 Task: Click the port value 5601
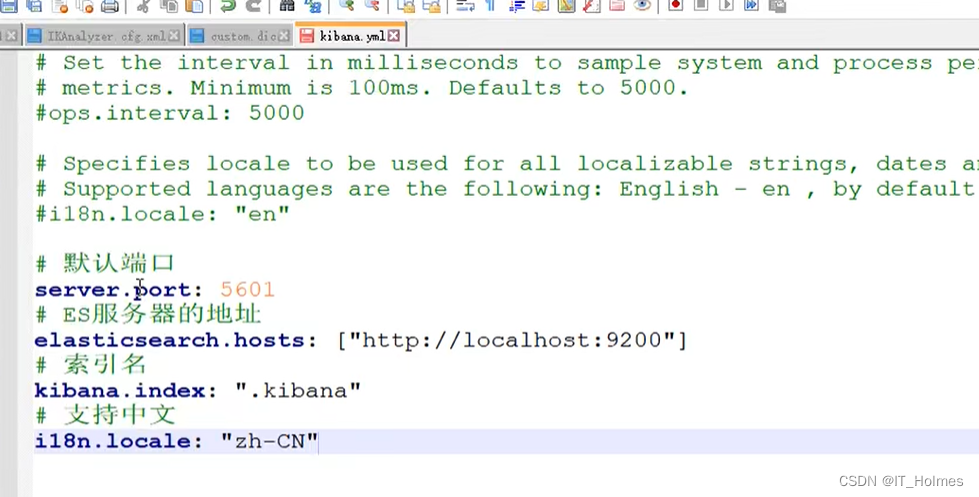pyautogui.click(x=247, y=290)
